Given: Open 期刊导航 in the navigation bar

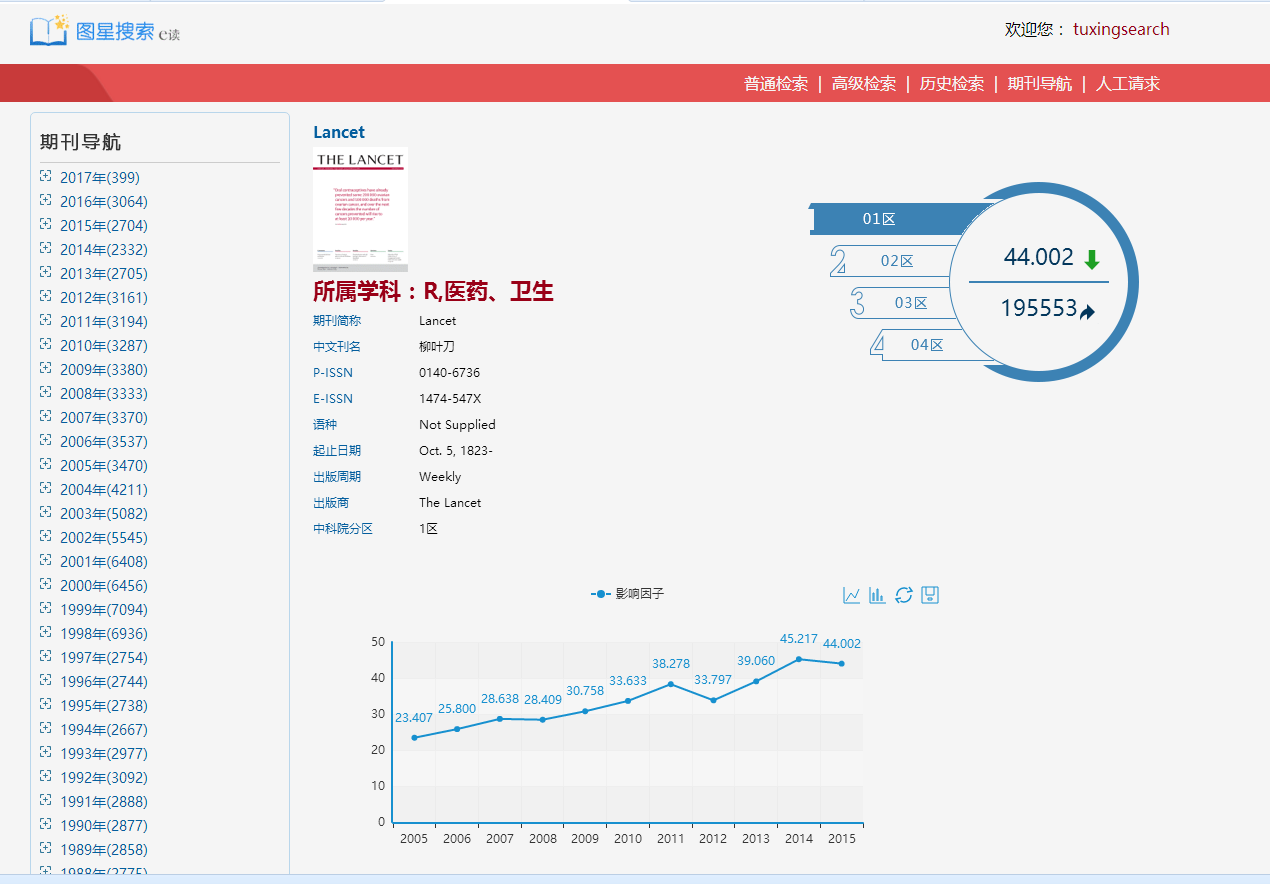Looking at the screenshot, I should (x=1040, y=84).
